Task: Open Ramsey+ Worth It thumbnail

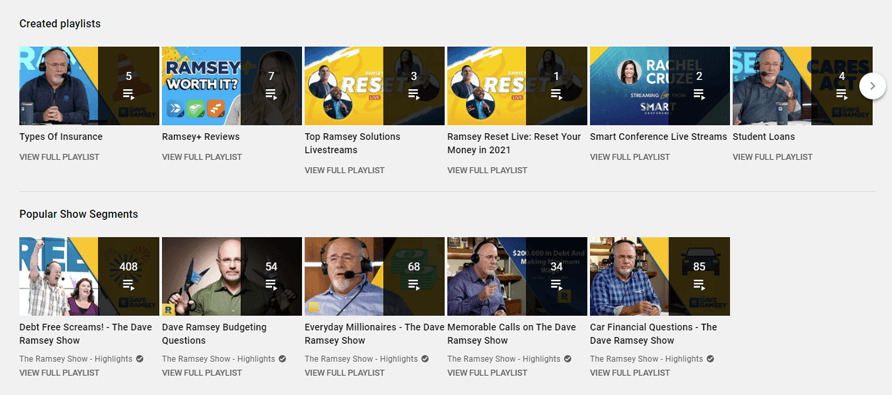Action: 232,86
